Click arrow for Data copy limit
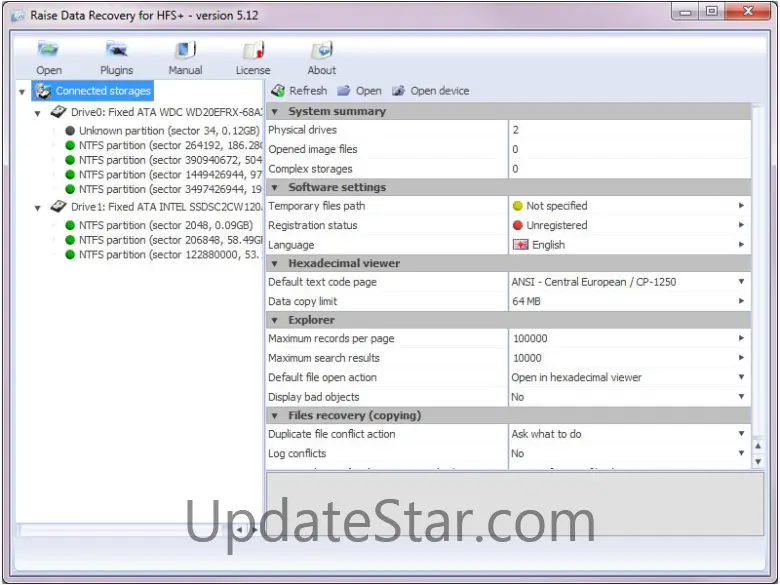The height and width of the screenshot is (585, 780). coord(741,301)
